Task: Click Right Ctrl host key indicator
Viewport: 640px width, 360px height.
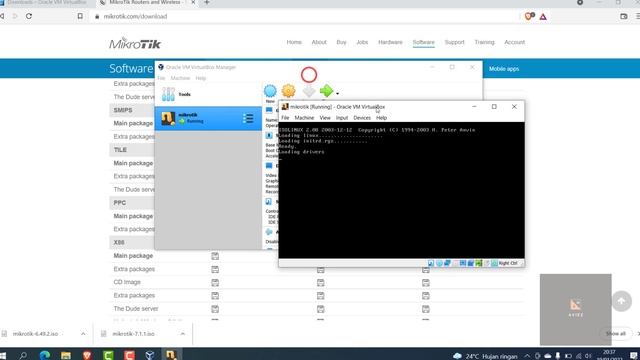Action: click(x=508, y=263)
